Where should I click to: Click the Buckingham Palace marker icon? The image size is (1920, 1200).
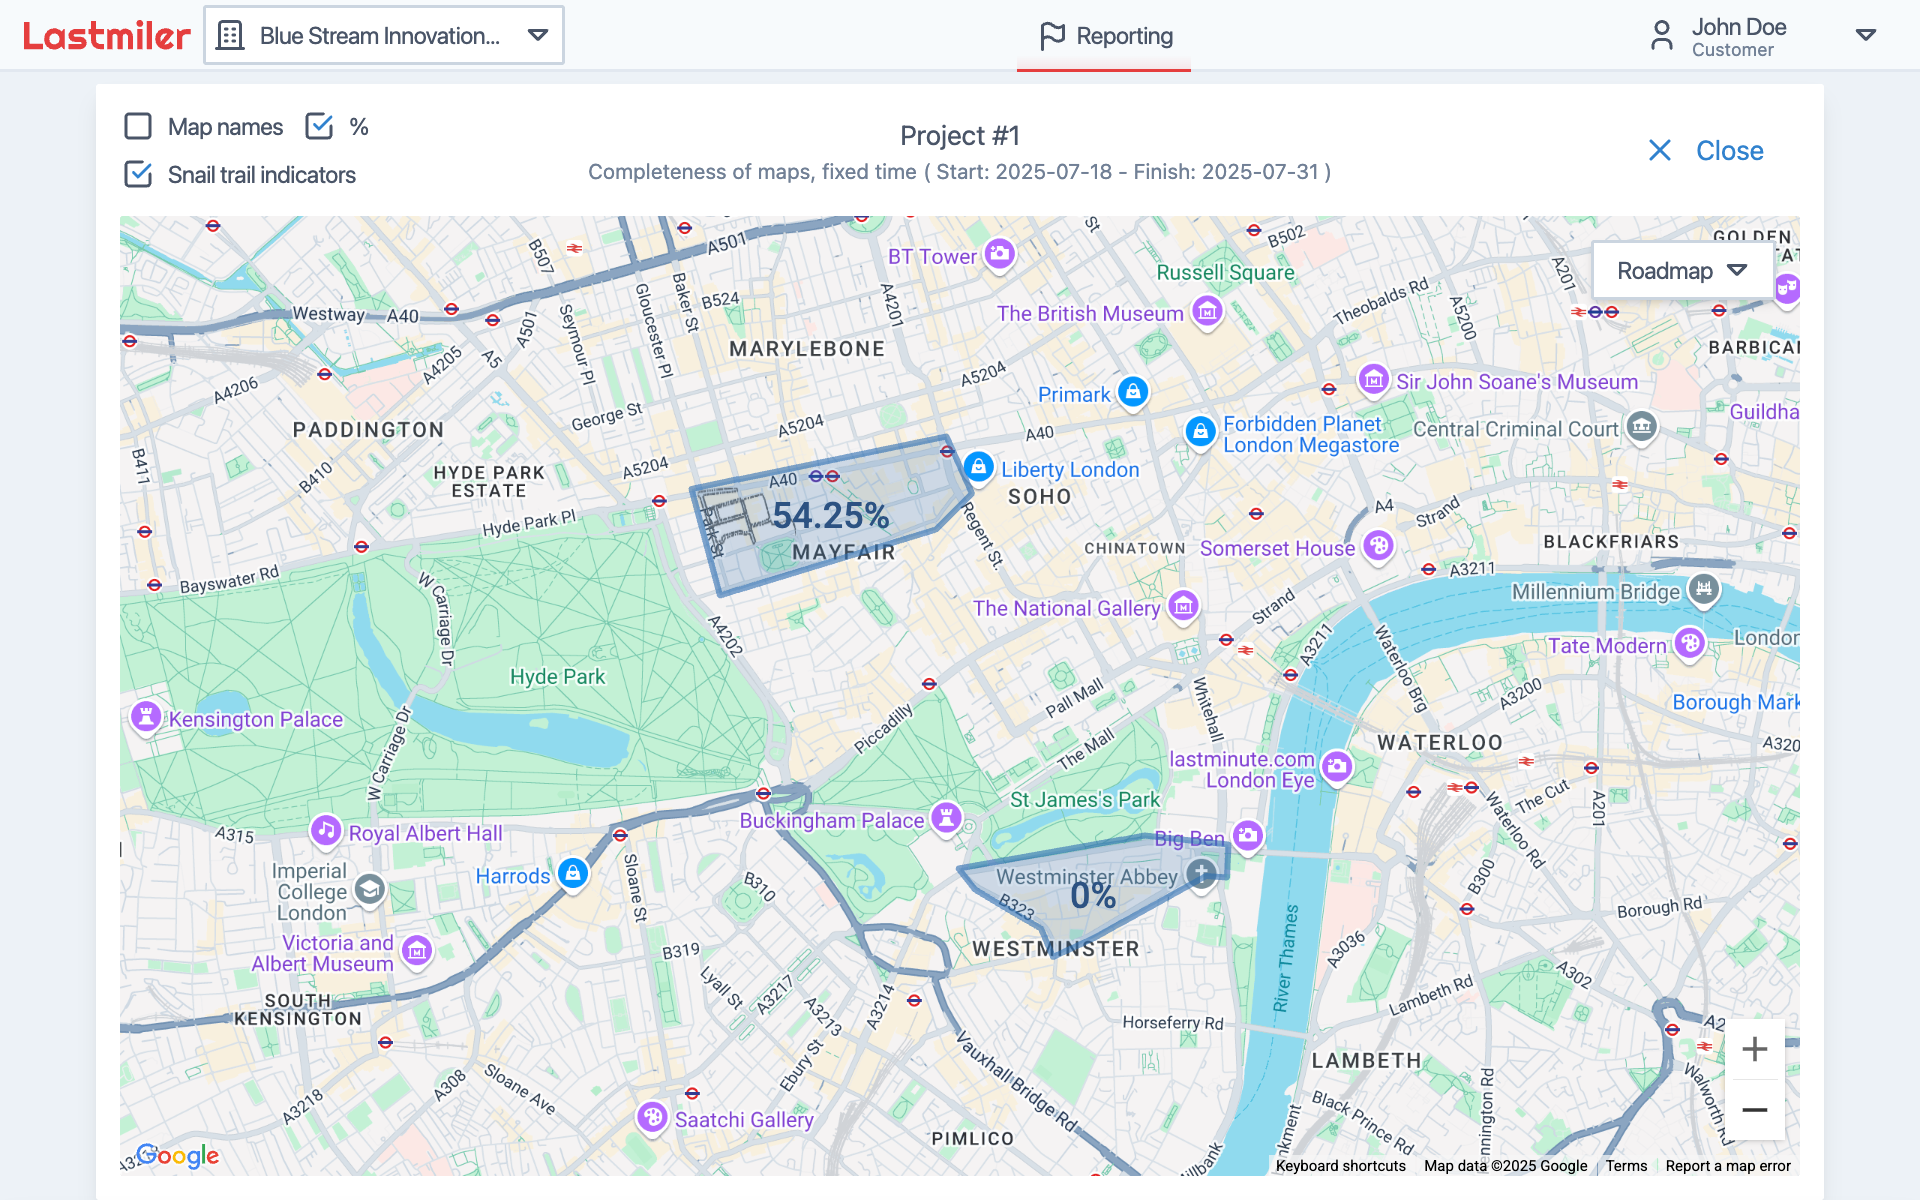click(946, 817)
